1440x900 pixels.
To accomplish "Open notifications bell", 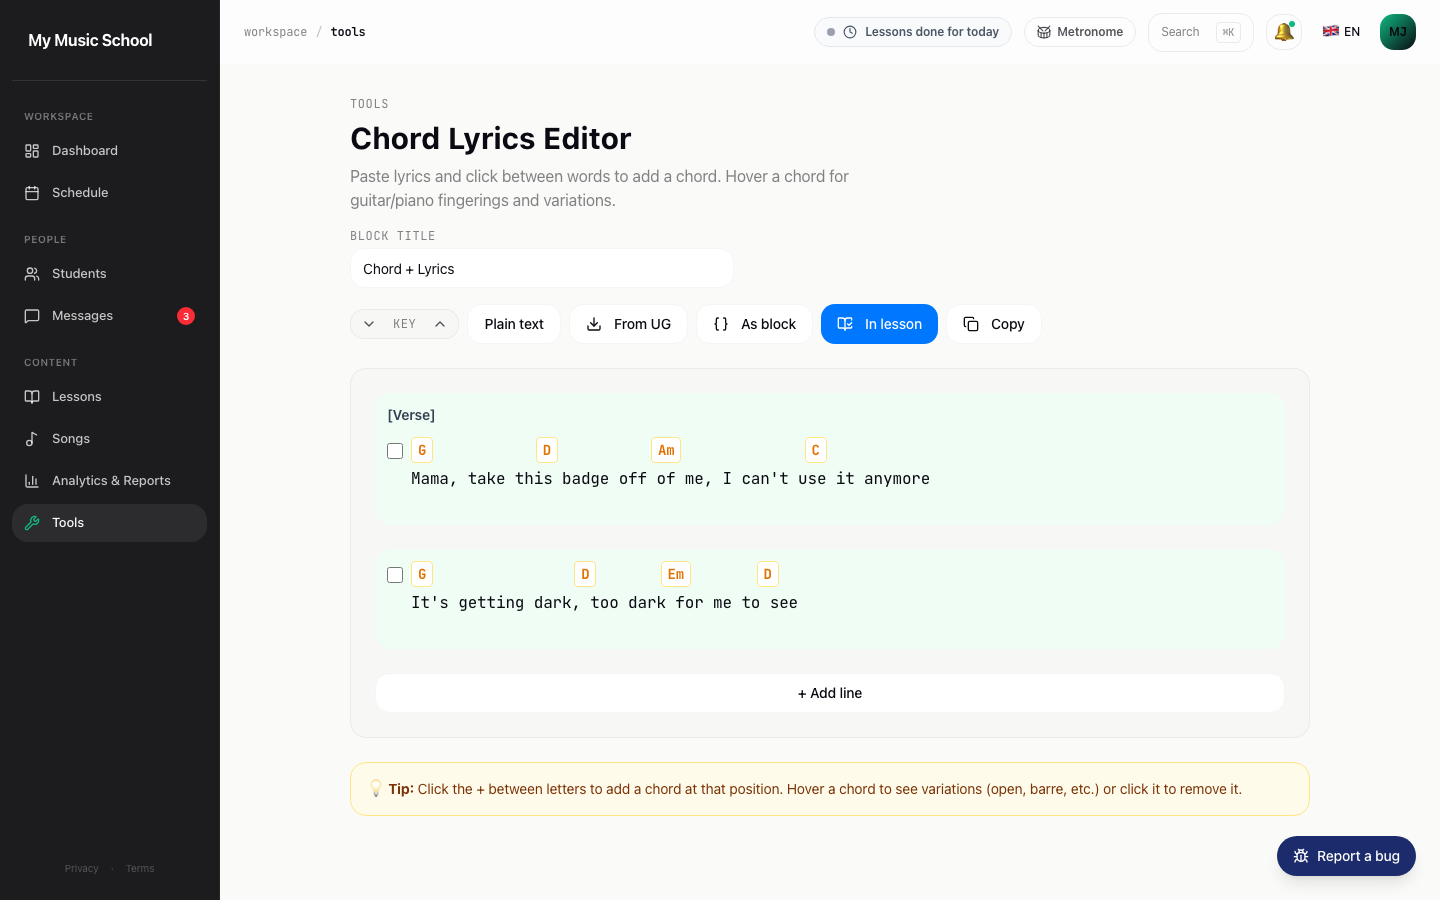I will click(1284, 32).
